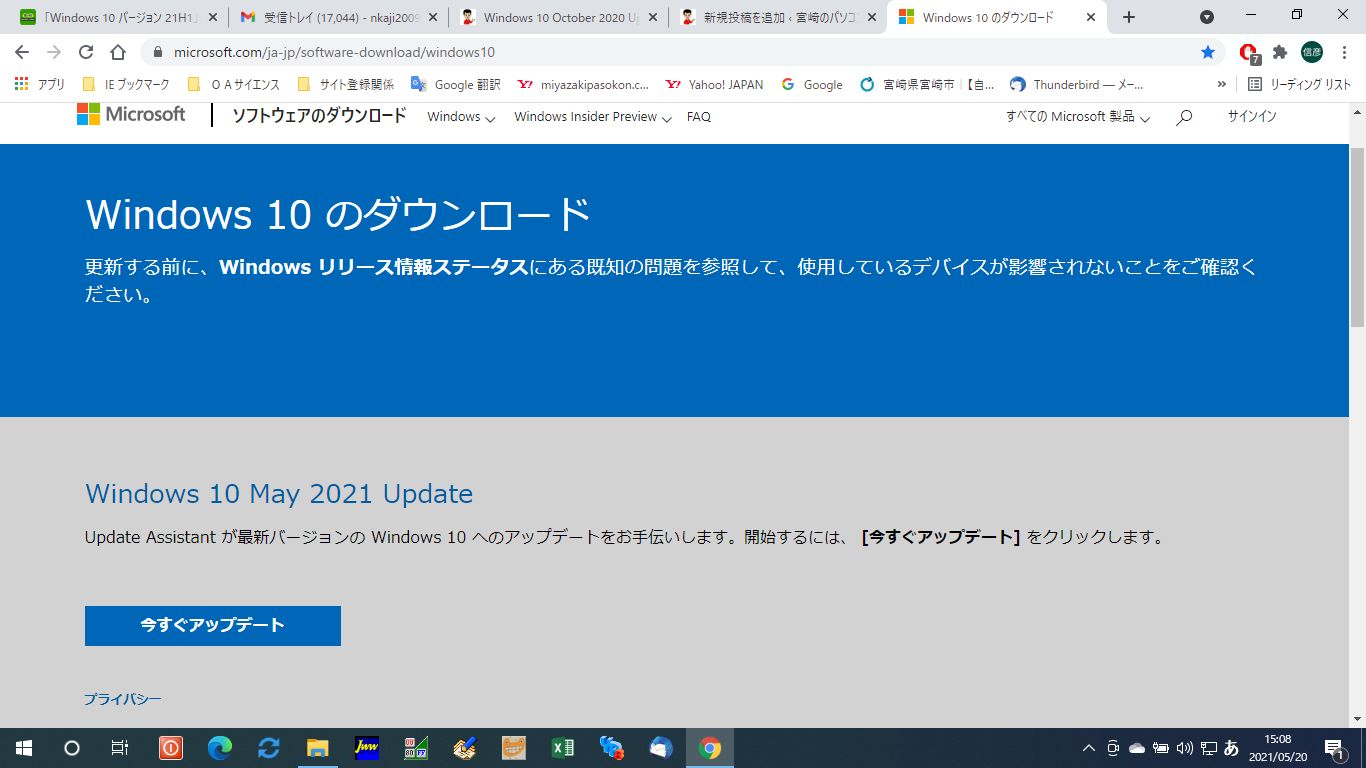
Task: Open the Yahoo! JAPAN bookmark
Action: click(714, 85)
